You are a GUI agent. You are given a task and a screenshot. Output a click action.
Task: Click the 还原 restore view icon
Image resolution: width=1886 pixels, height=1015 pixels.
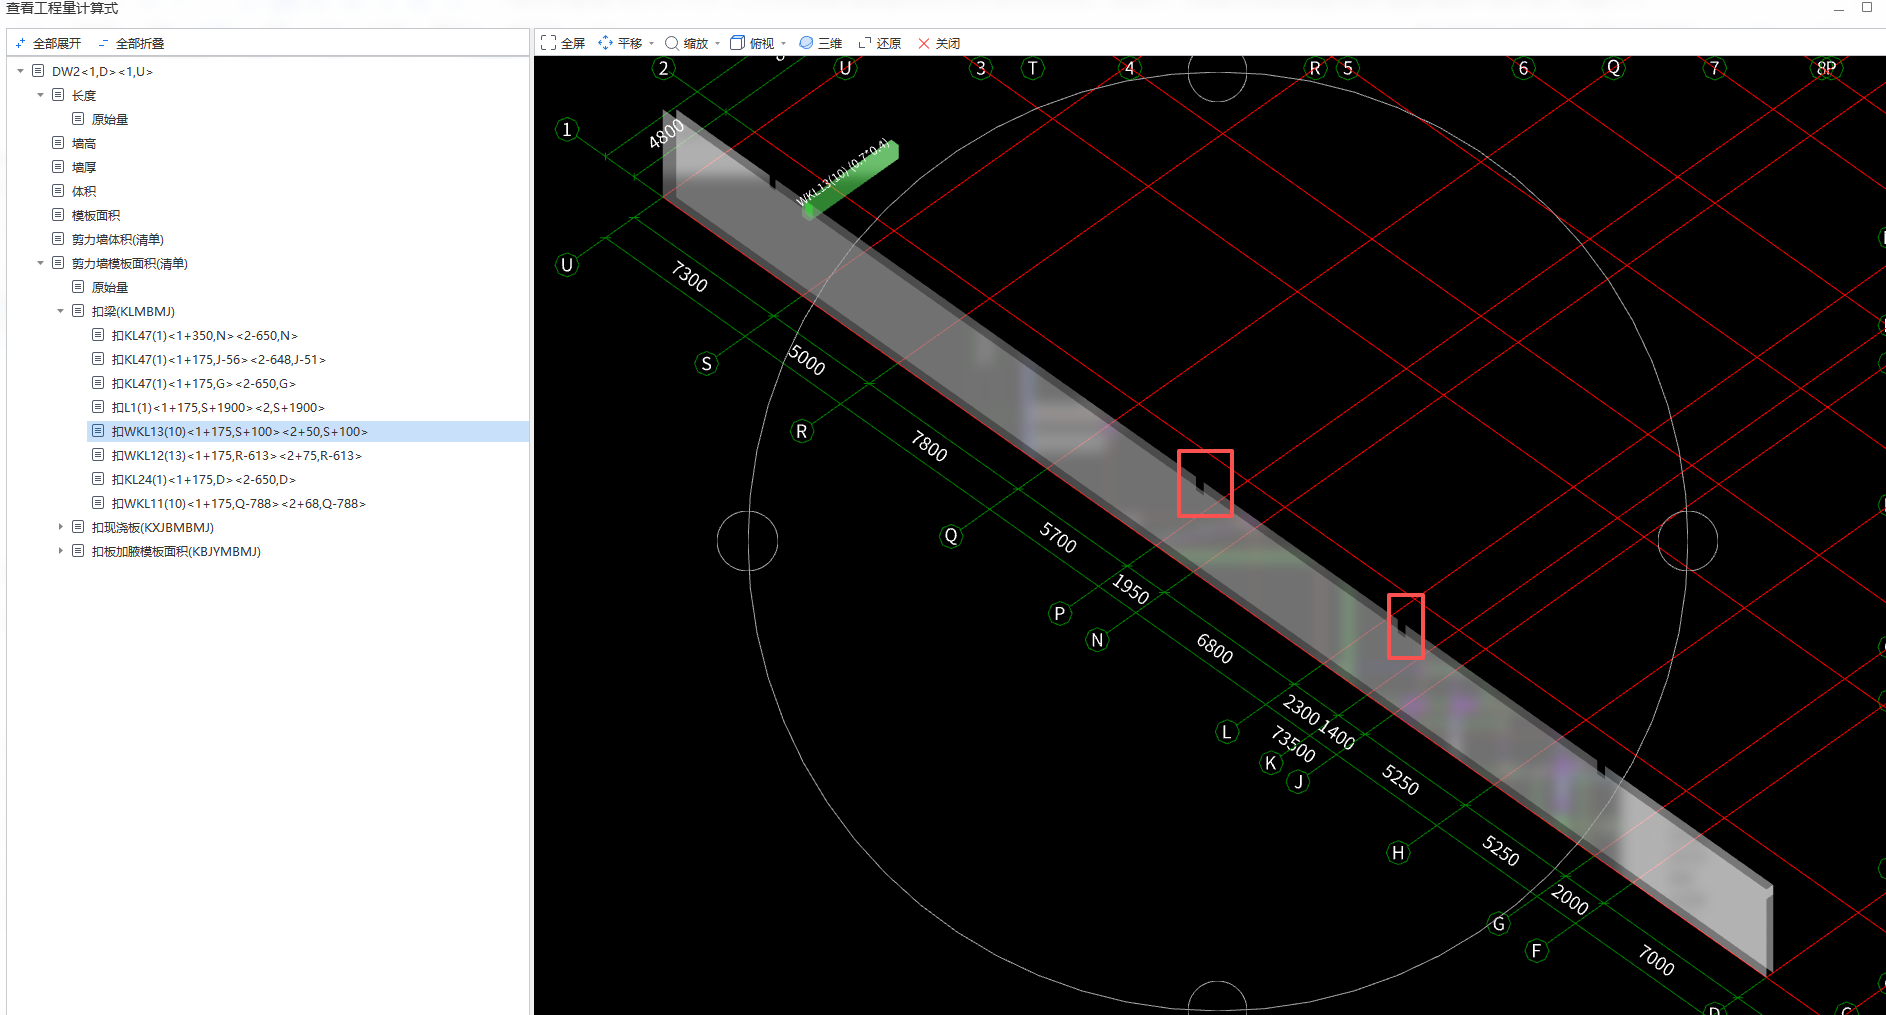click(x=865, y=43)
